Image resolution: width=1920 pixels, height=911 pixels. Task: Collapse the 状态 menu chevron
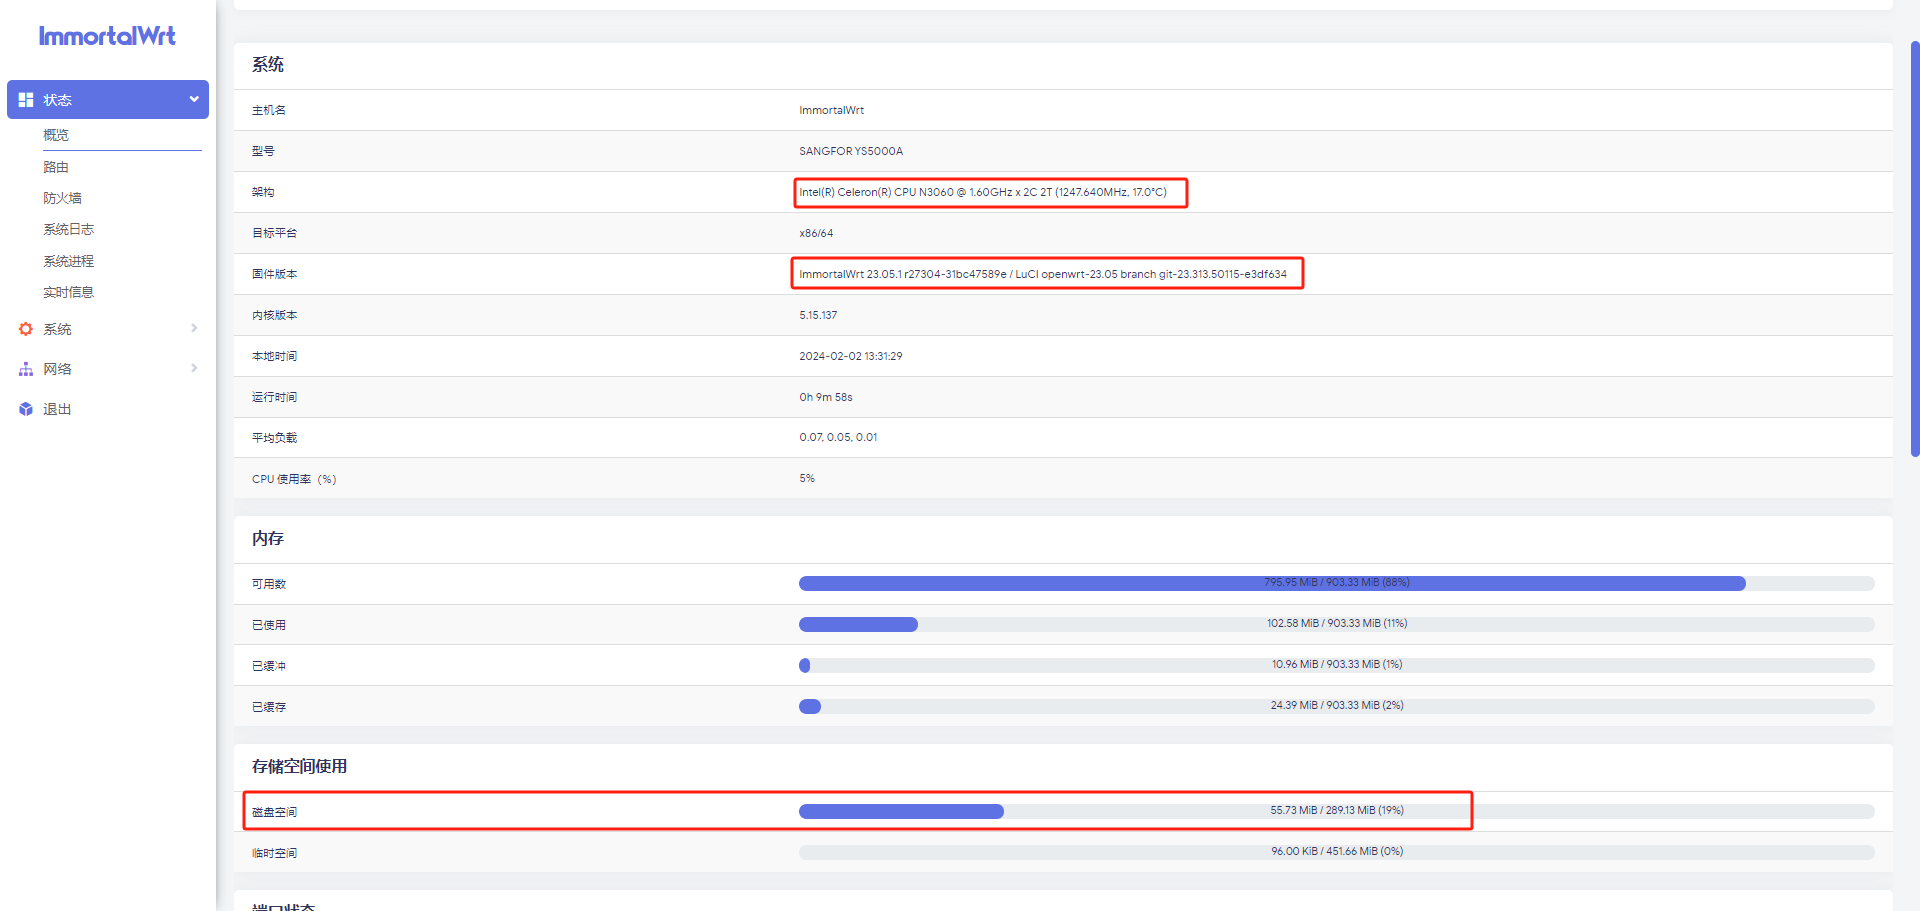click(194, 99)
